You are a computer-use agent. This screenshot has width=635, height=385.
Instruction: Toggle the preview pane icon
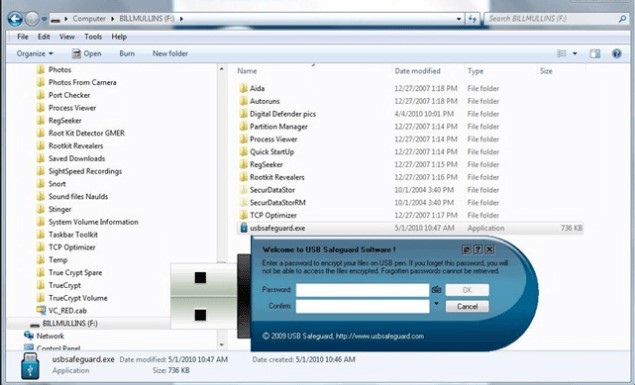tap(595, 53)
